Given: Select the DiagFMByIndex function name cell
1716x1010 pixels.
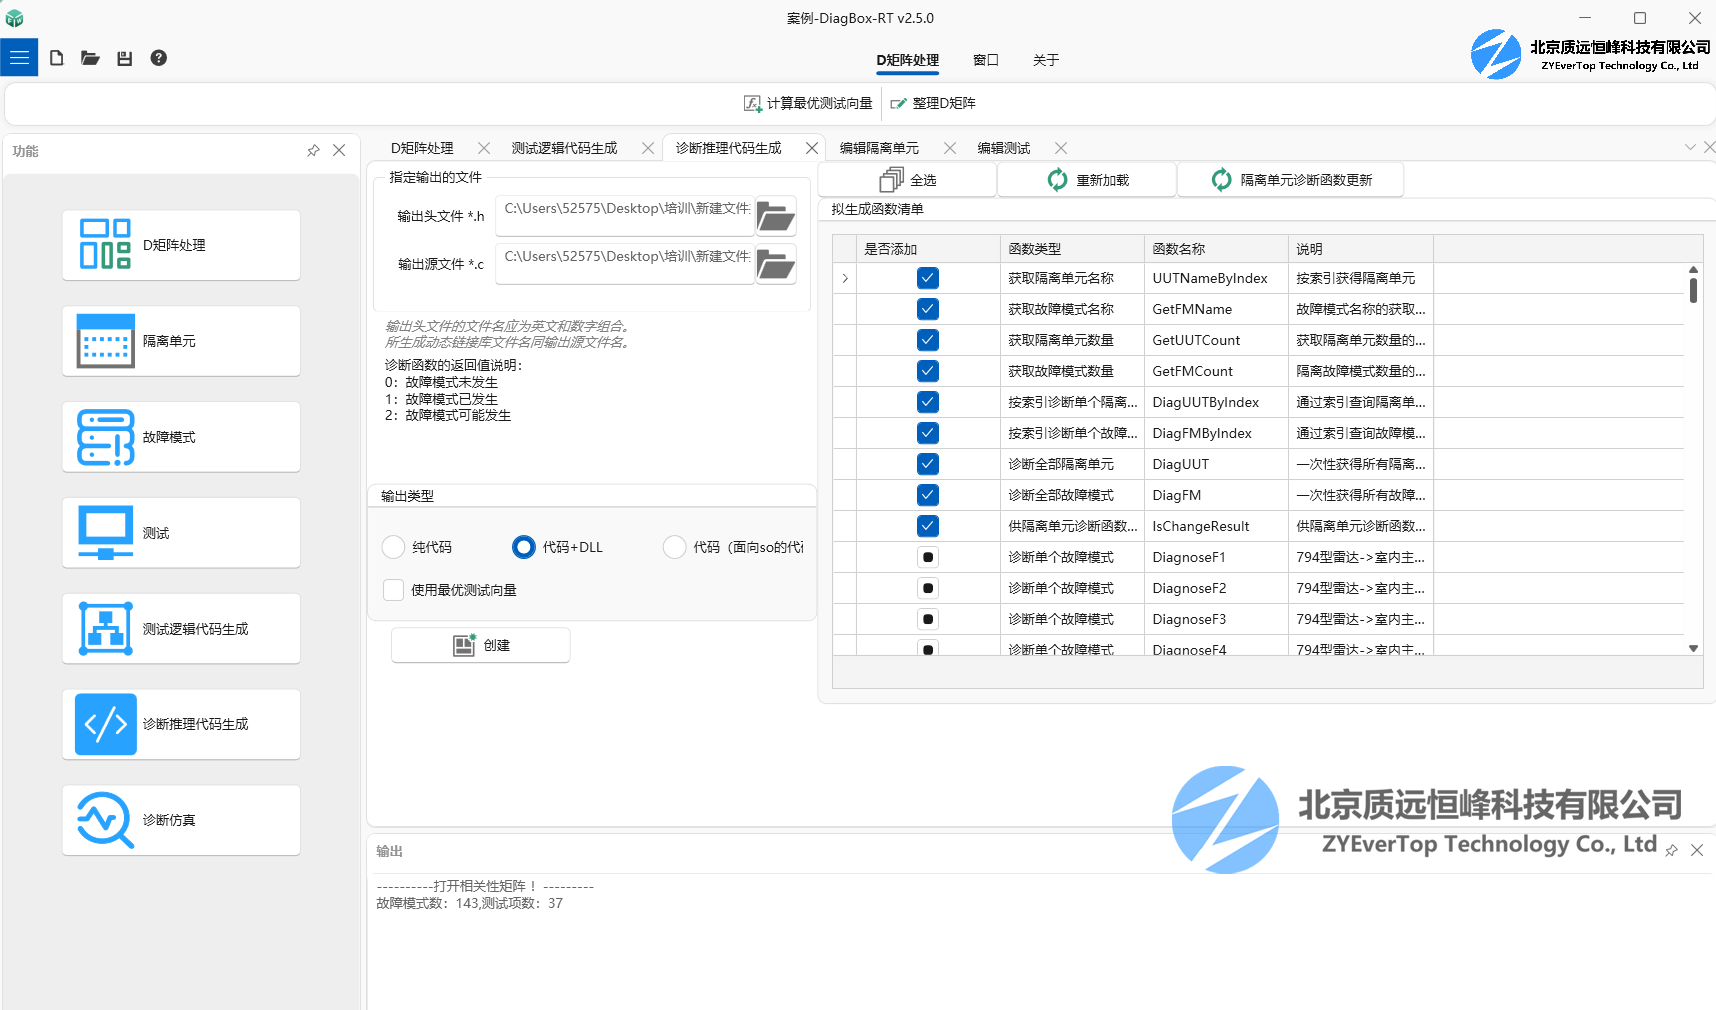Looking at the screenshot, I should click(1217, 433).
